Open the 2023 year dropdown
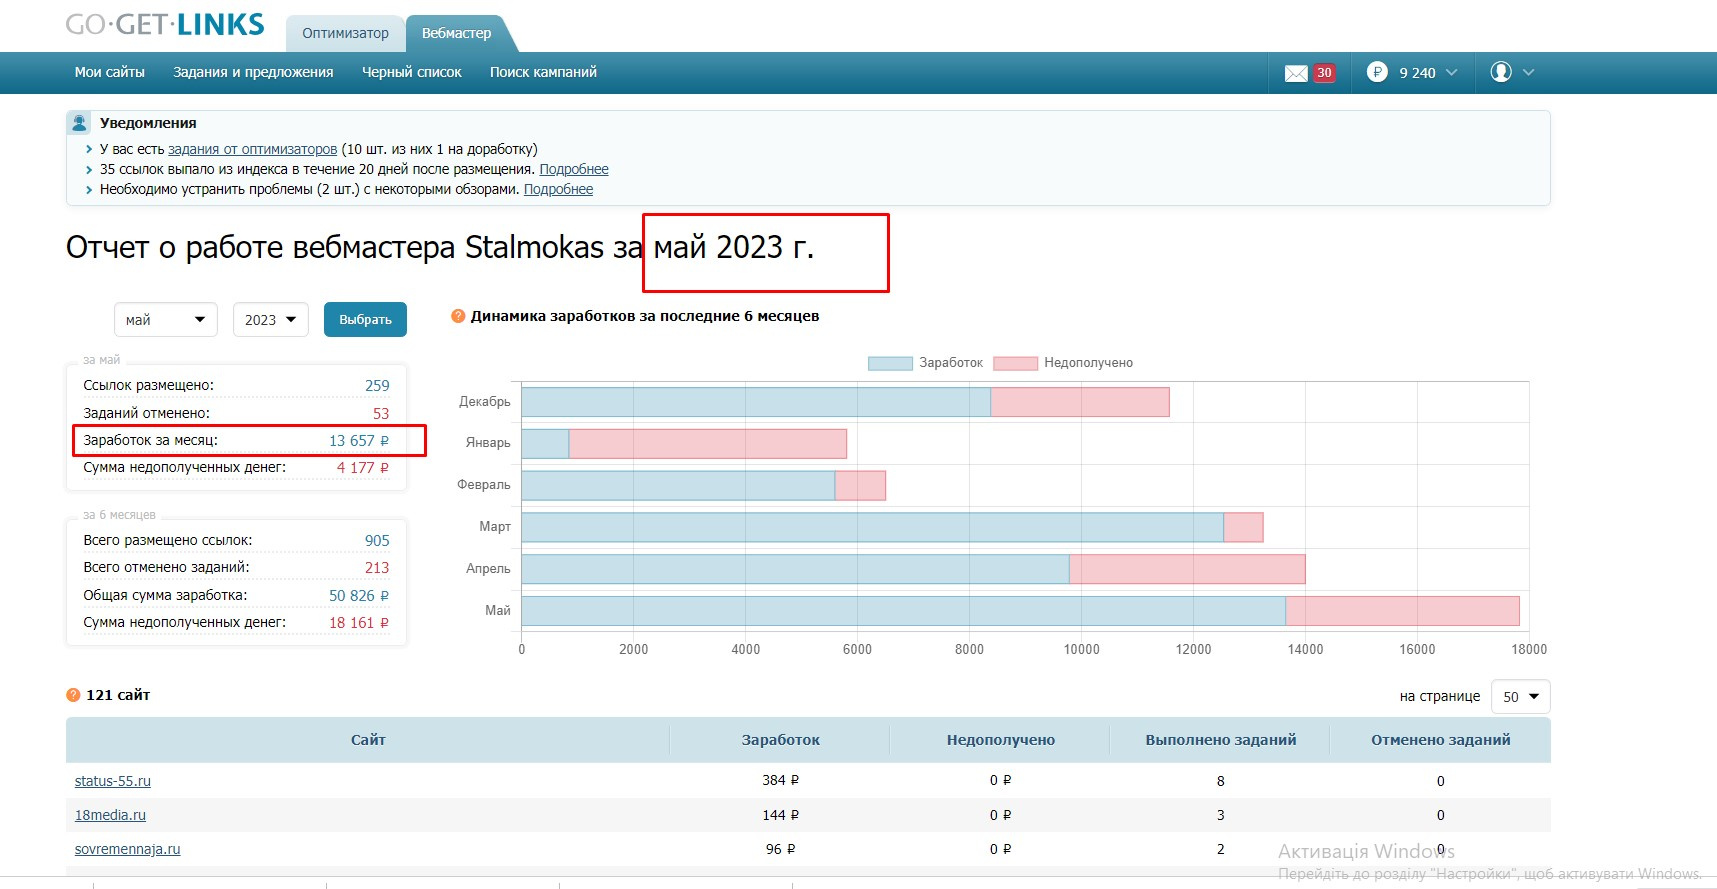Image resolution: width=1717 pixels, height=889 pixels. point(271,320)
